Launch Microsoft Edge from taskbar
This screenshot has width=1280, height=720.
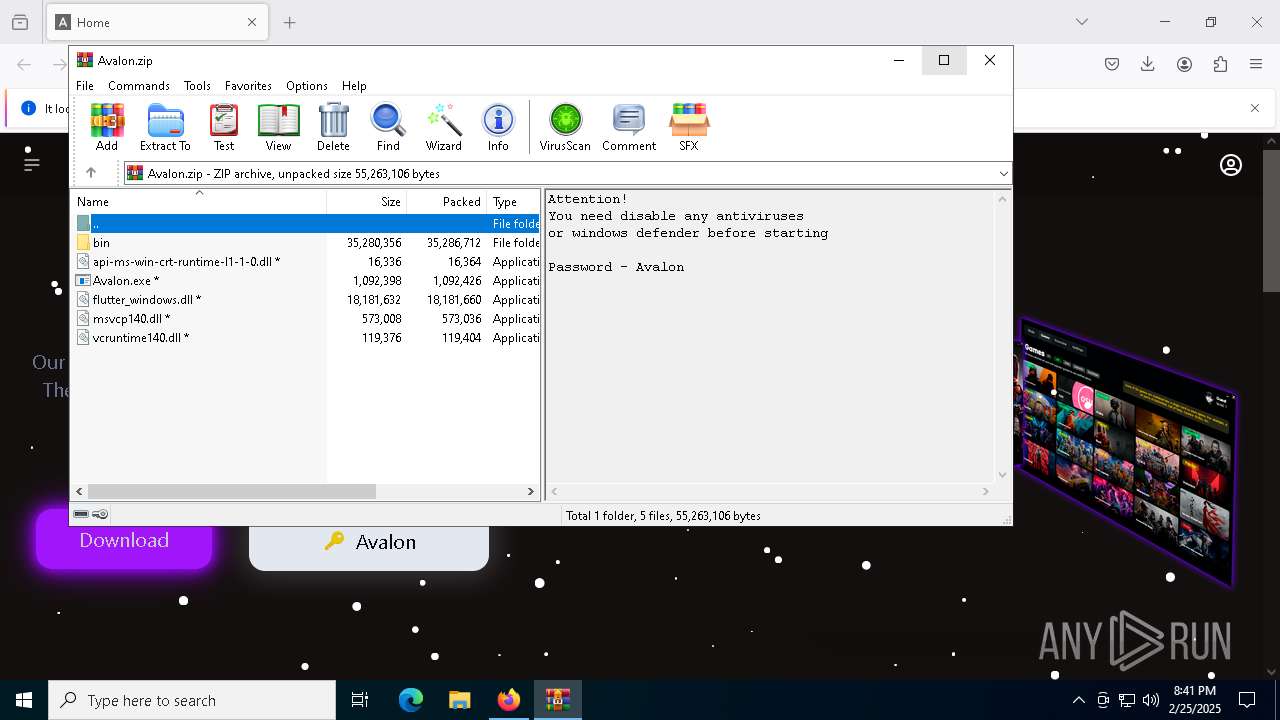(411, 700)
